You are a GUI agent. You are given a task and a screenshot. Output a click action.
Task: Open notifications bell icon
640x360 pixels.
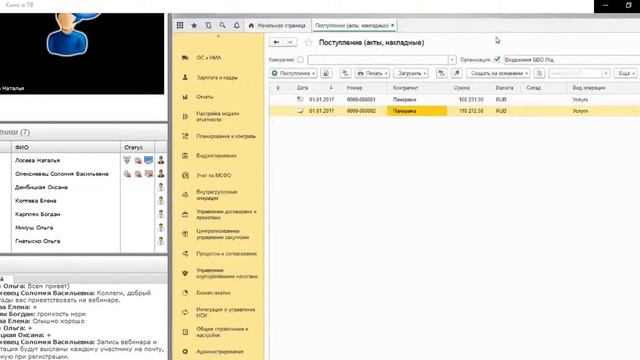point(236,25)
